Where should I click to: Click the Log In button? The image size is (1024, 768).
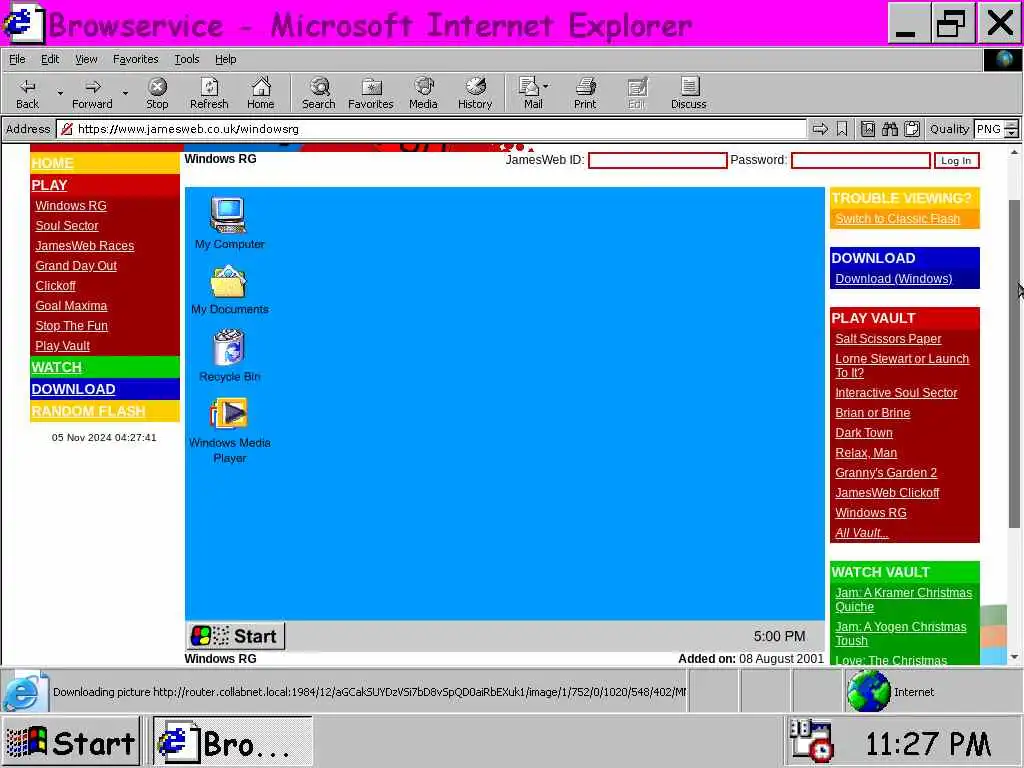point(956,161)
